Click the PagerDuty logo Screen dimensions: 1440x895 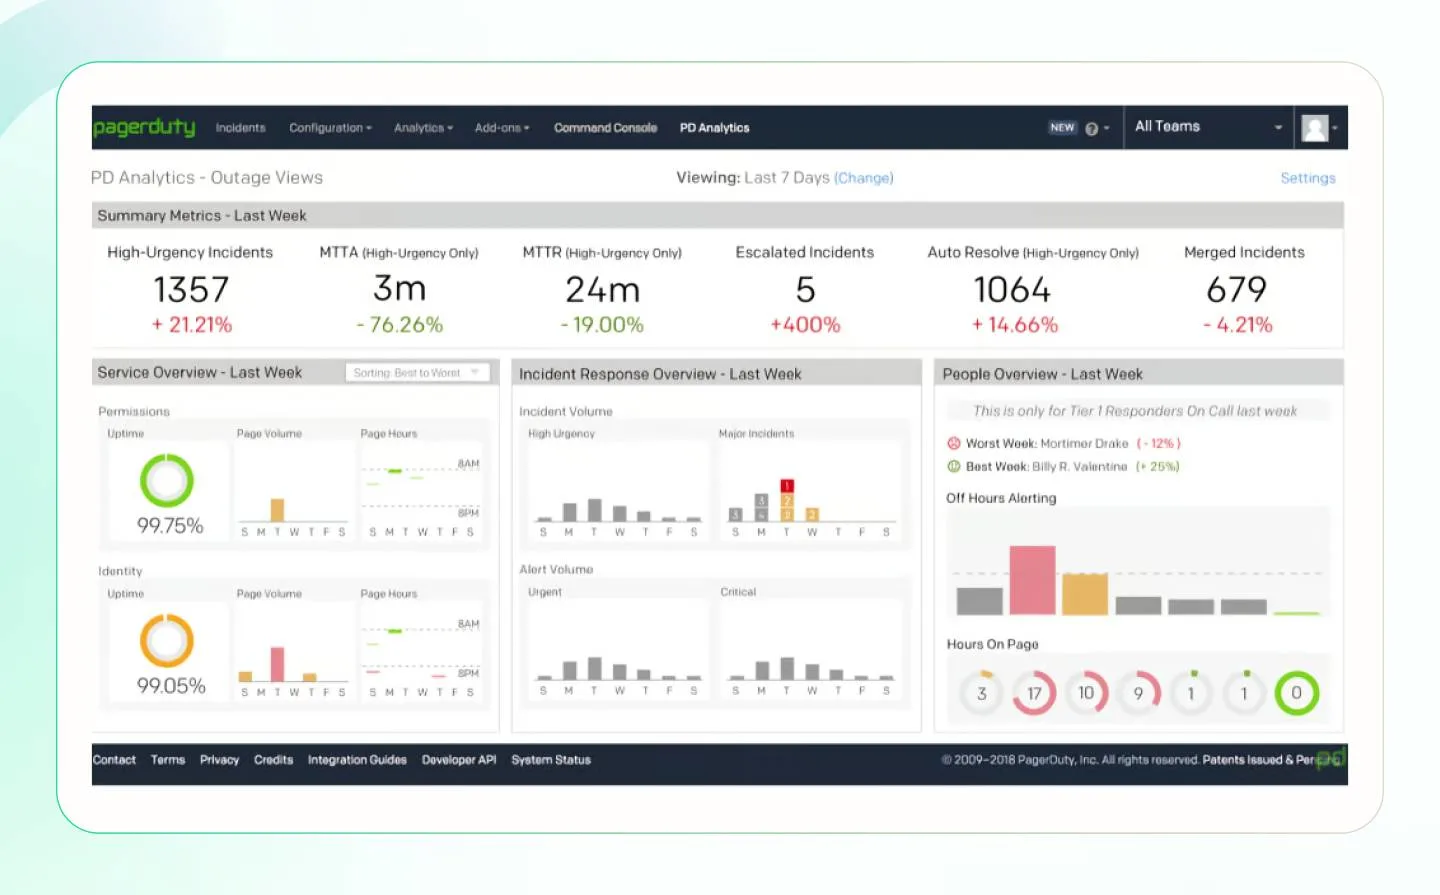click(144, 127)
